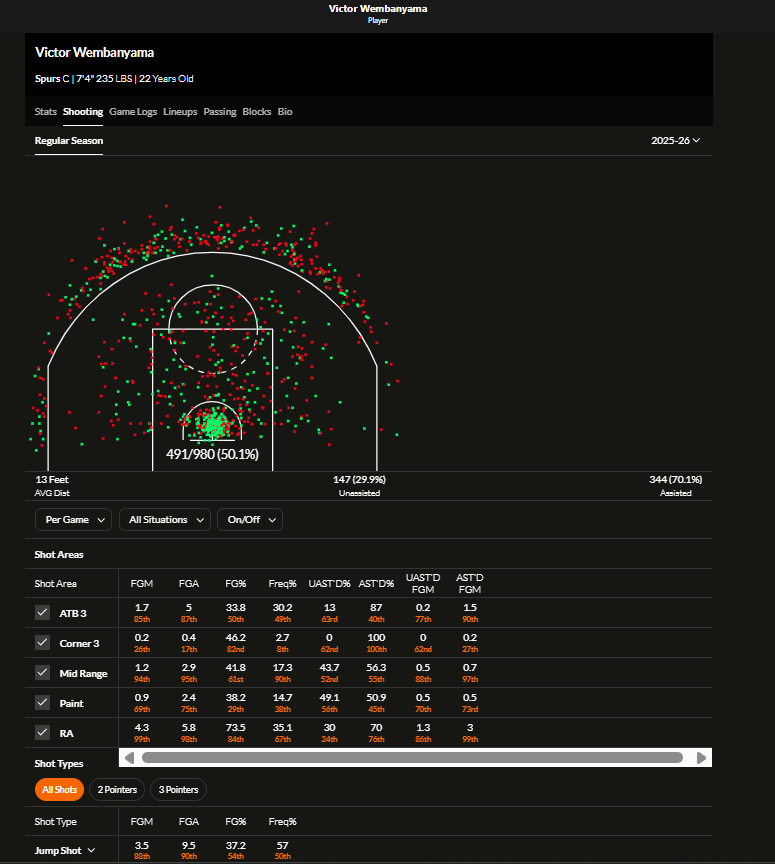Click the AST'D FGM column header
775x864 pixels.
(470, 584)
